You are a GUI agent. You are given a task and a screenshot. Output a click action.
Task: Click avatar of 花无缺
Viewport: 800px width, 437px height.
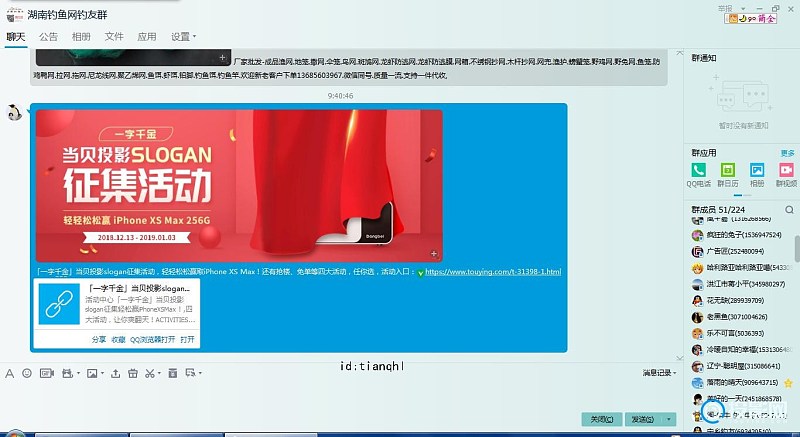(697, 300)
